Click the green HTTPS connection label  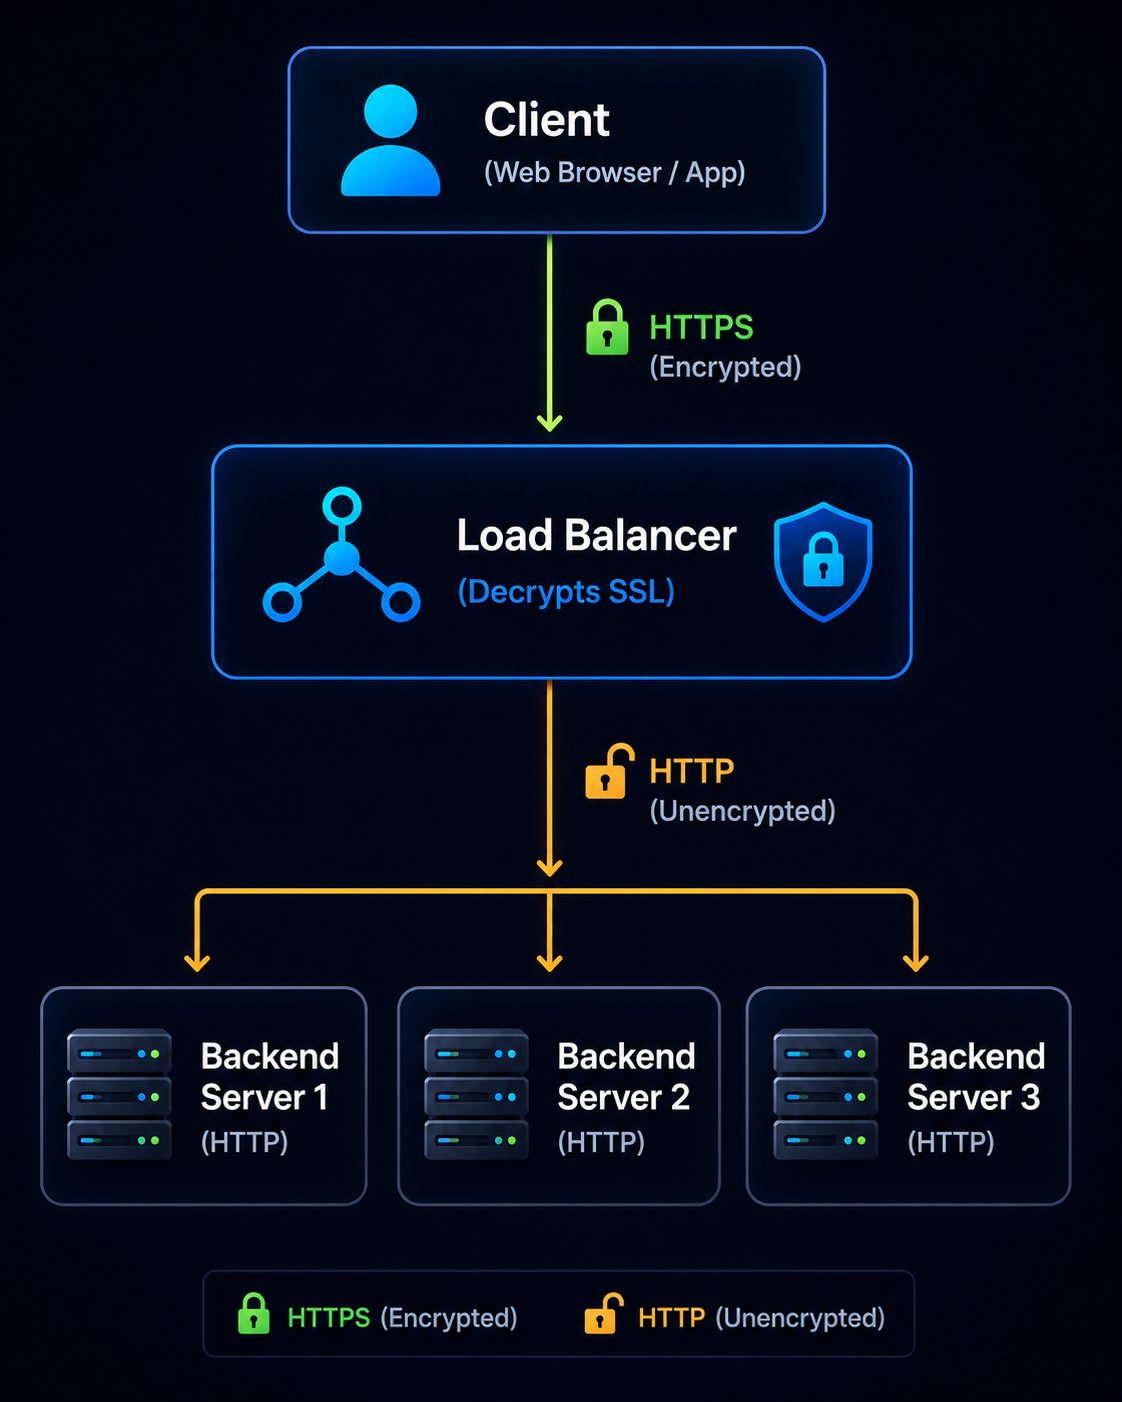click(x=701, y=328)
